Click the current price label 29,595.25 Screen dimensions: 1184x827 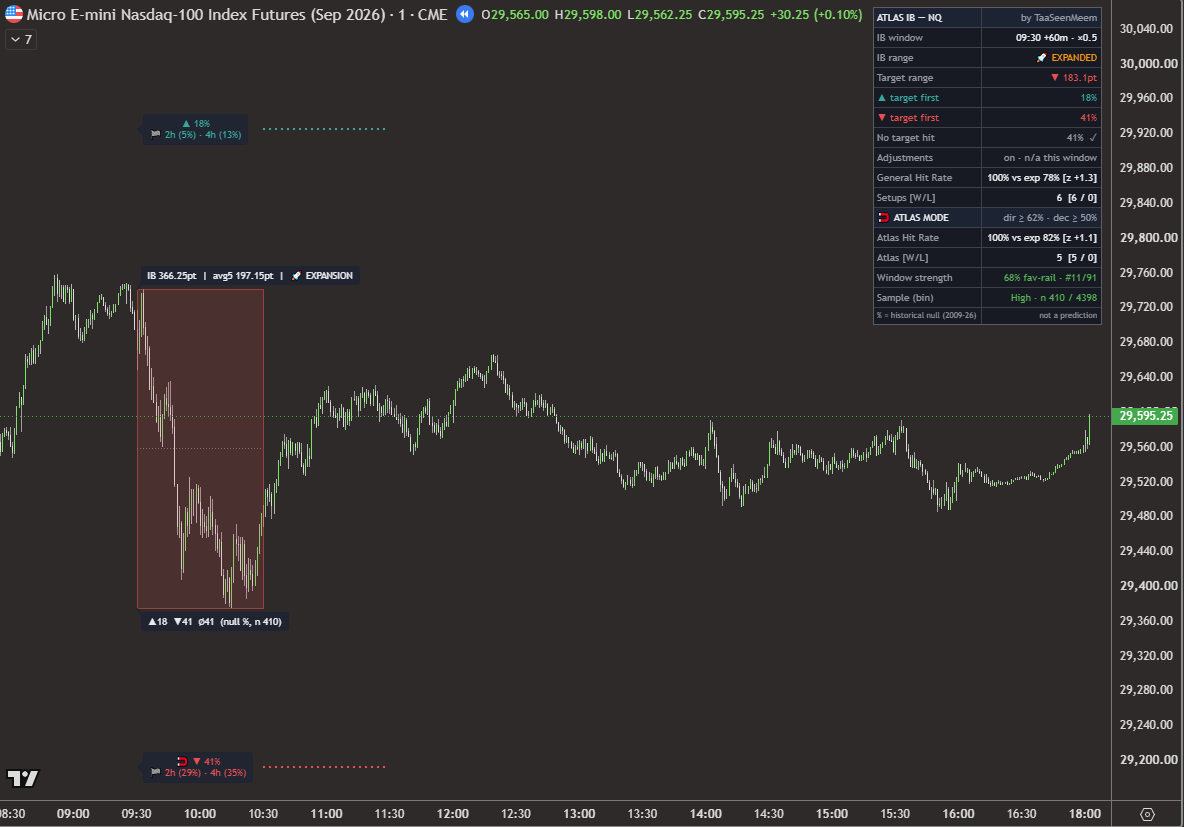tap(1145, 415)
